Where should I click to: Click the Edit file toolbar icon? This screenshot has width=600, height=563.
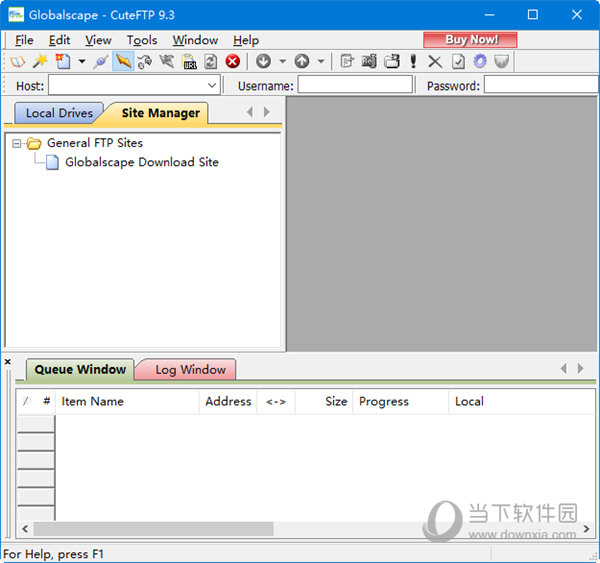(x=347, y=61)
